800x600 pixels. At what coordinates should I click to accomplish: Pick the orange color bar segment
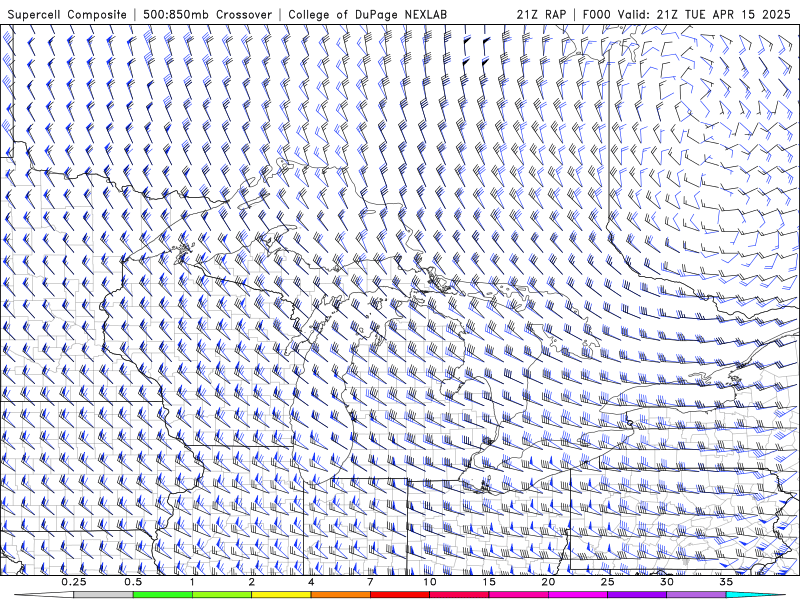[x=340, y=595]
